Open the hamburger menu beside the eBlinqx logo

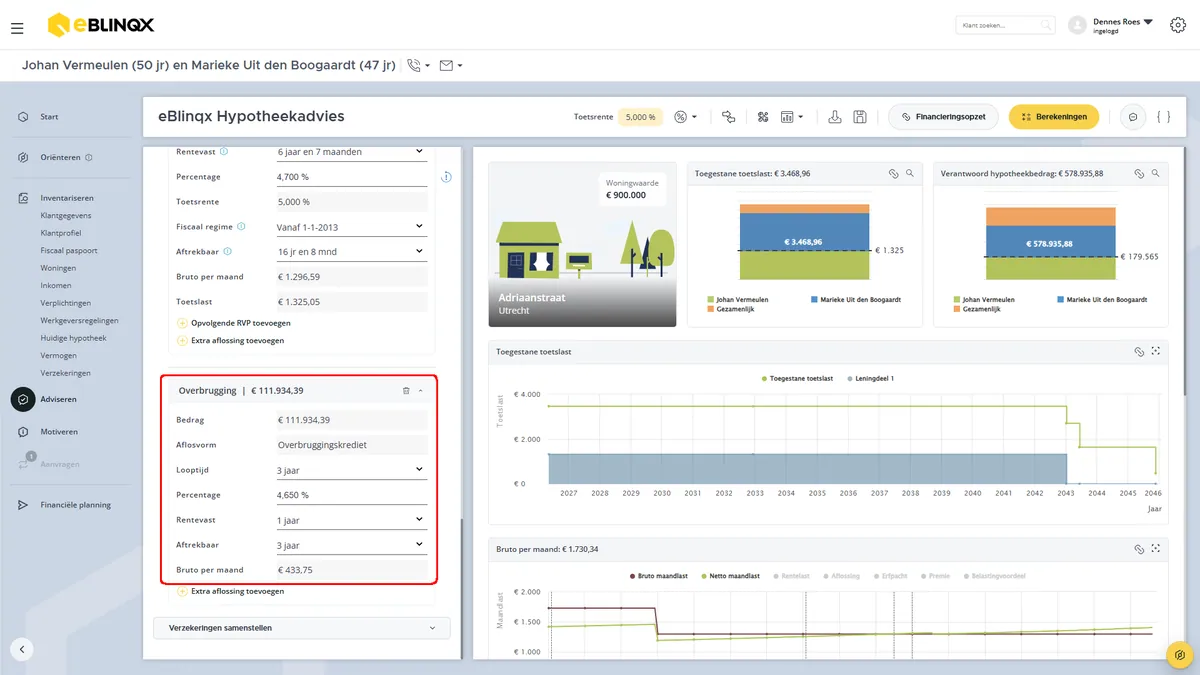click(x=17, y=28)
